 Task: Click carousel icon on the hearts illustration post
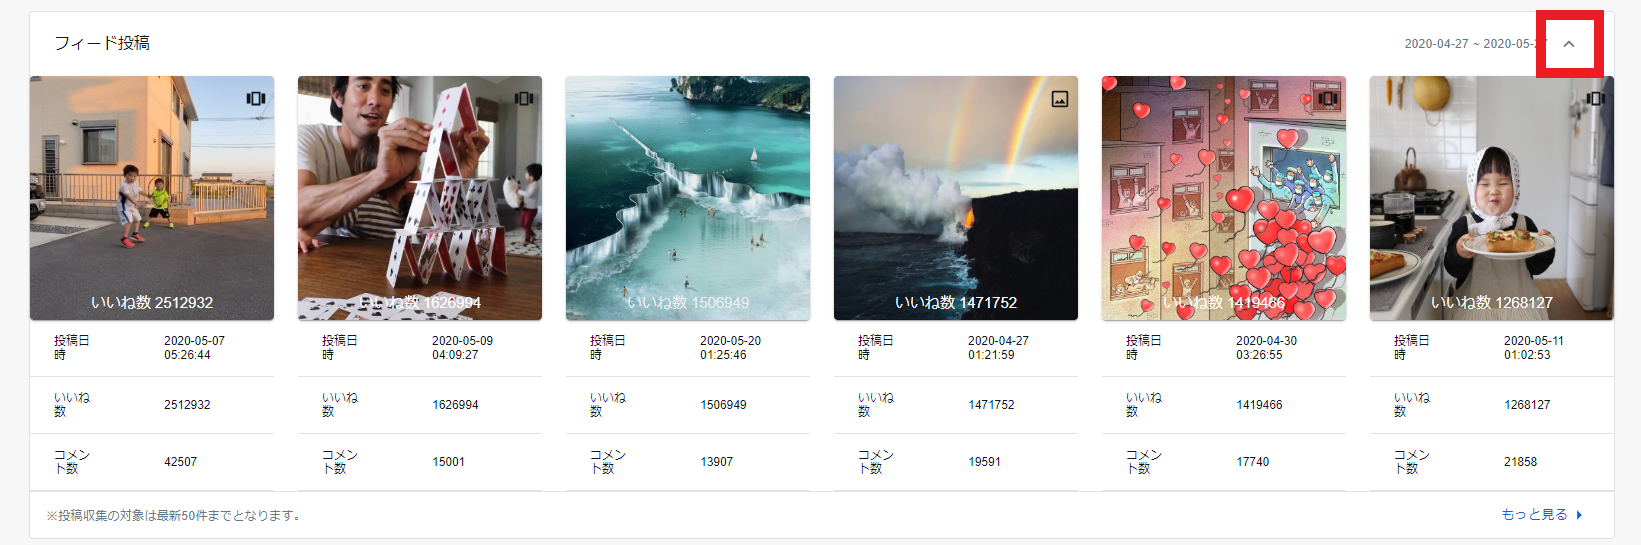[1327, 98]
